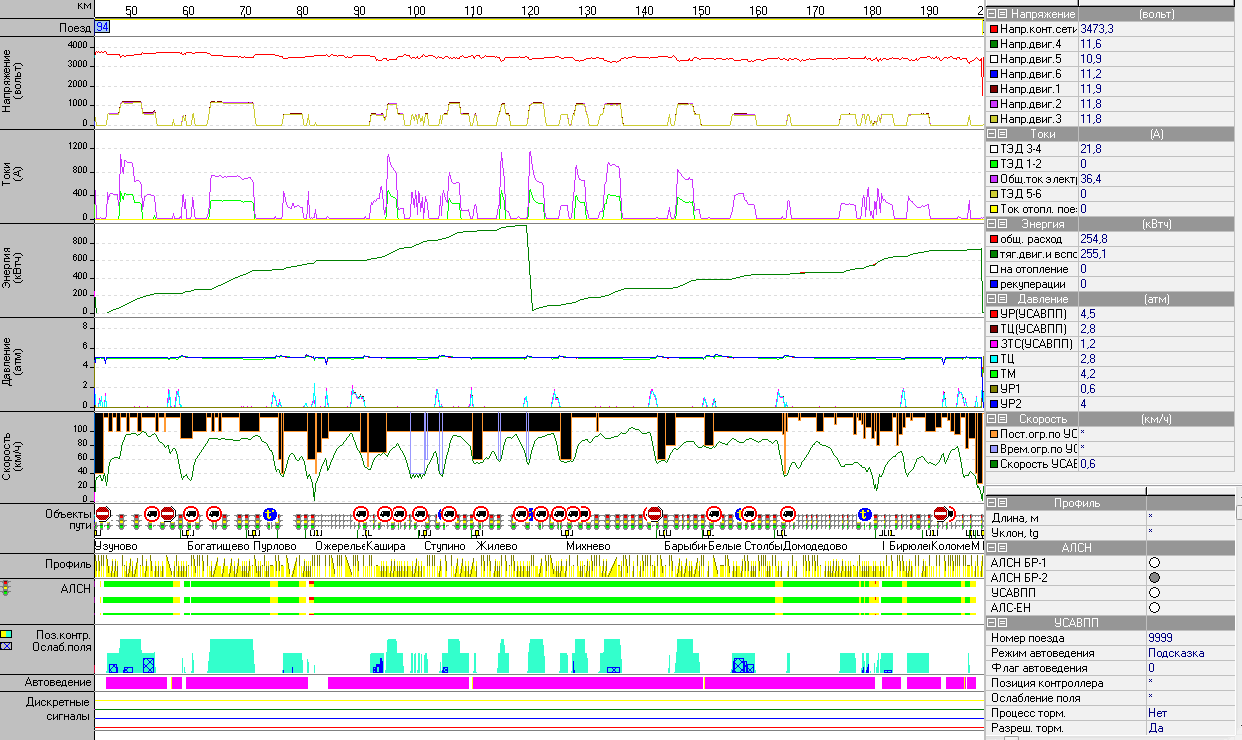Screen dimensions: 1242x740
Task: Collapse the Токи parameter group
Action: tap(991, 133)
